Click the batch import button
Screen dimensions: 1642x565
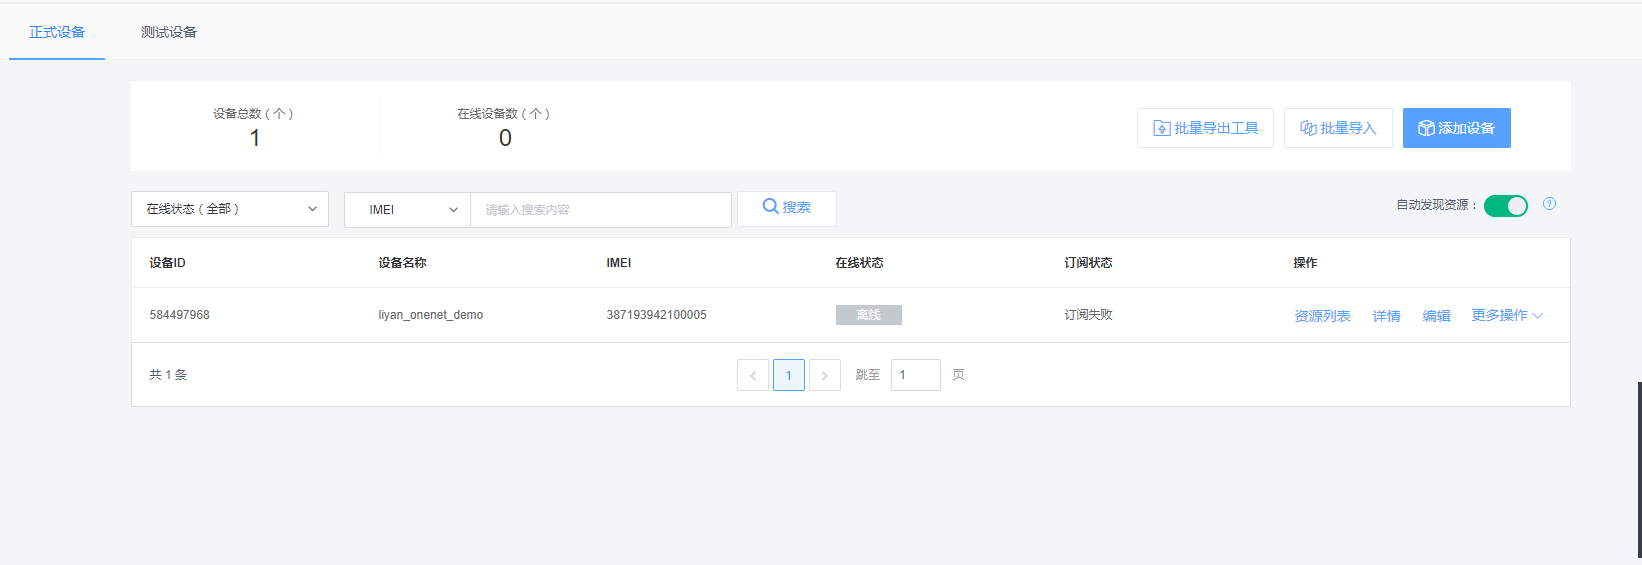pos(1338,128)
